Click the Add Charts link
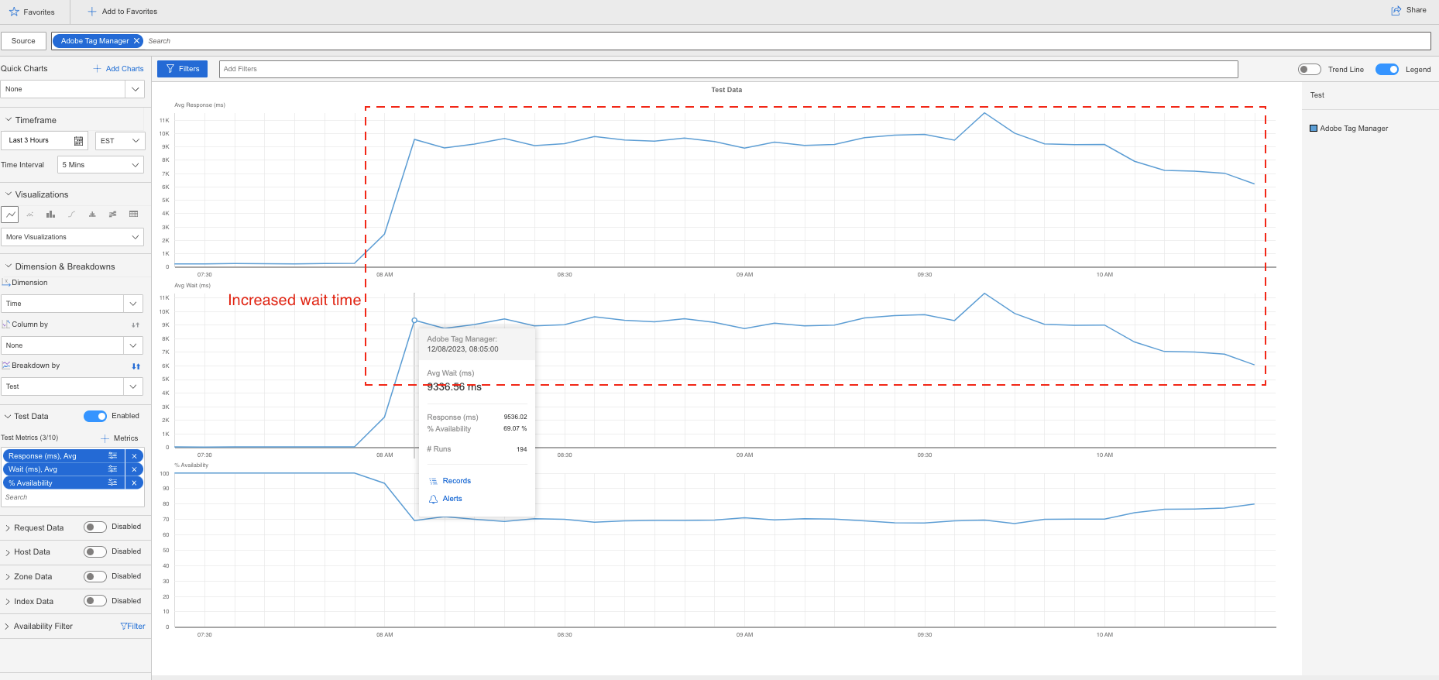1439x680 pixels. 118,68
